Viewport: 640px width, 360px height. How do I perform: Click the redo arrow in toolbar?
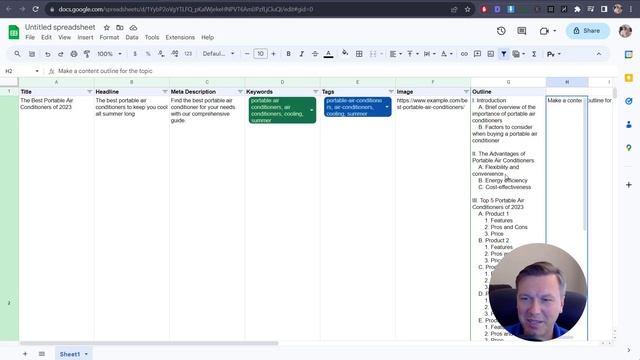click(x=60, y=54)
